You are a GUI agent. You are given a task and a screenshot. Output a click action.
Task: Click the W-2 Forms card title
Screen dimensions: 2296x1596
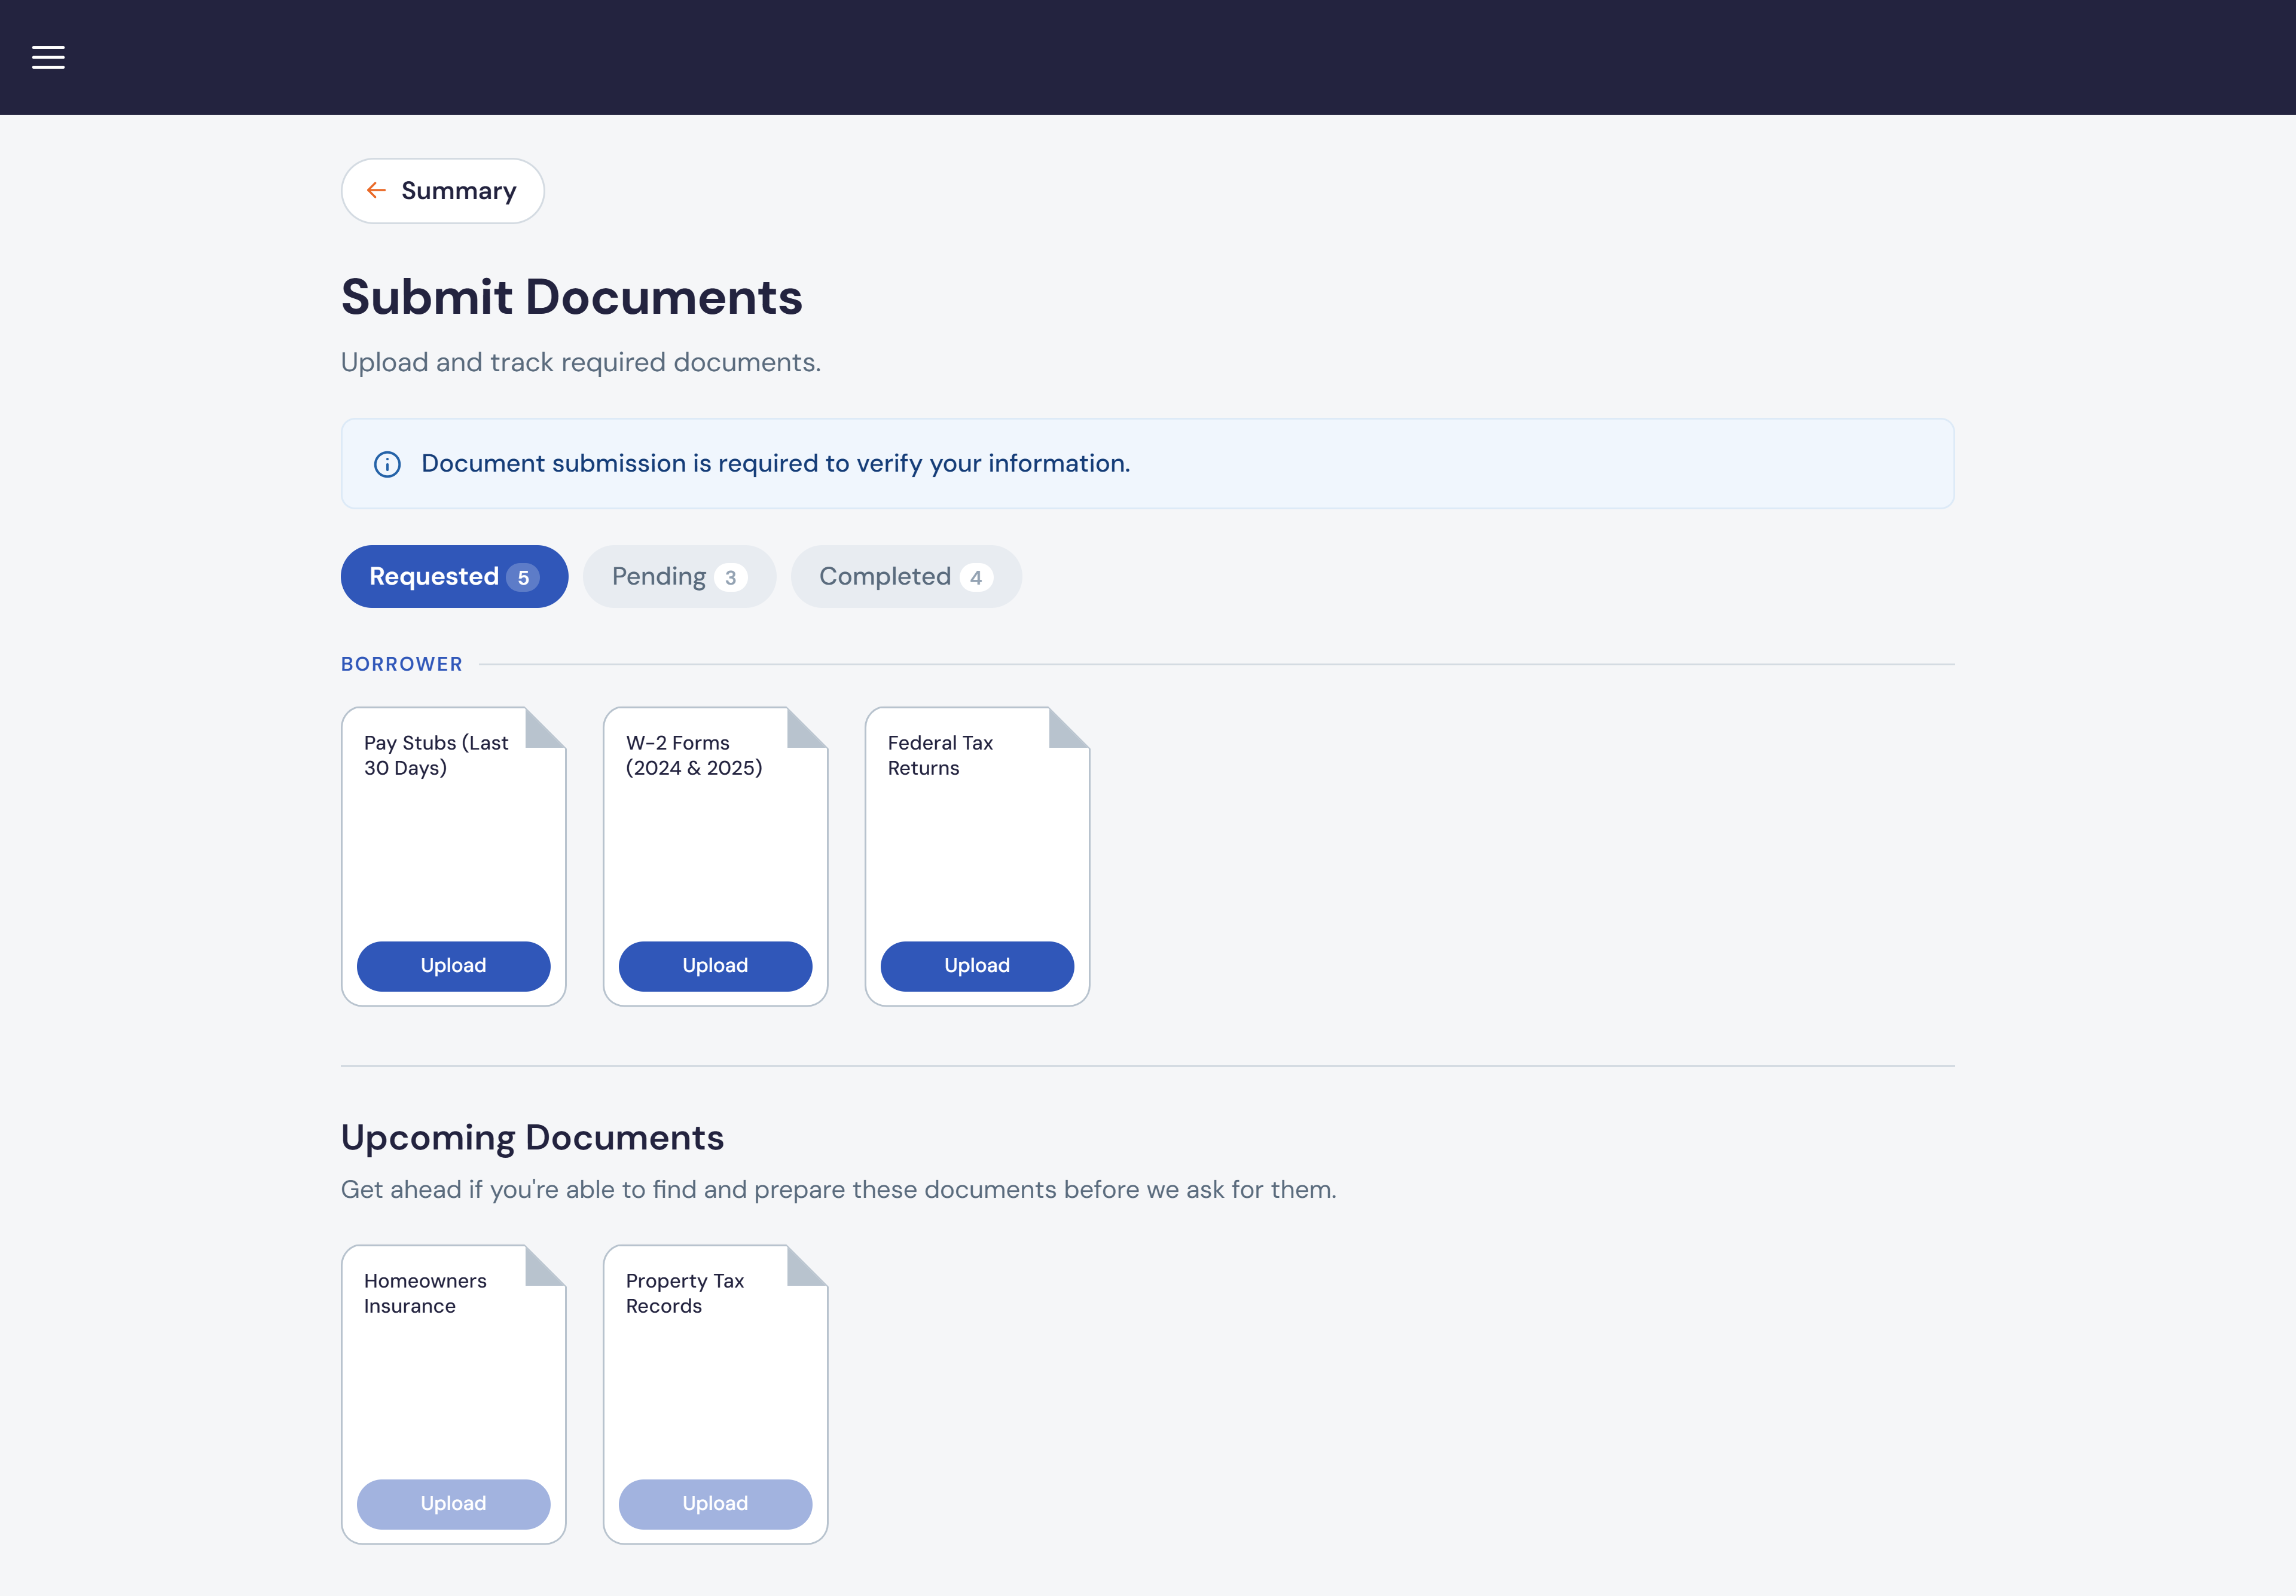tap(694, 755)
